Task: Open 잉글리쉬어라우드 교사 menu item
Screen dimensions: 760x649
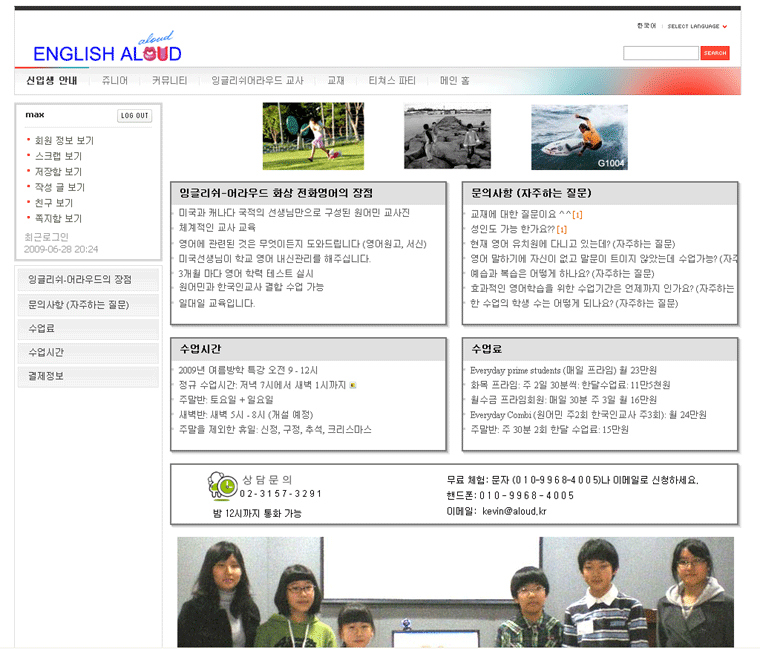Action: click(257, 80)
